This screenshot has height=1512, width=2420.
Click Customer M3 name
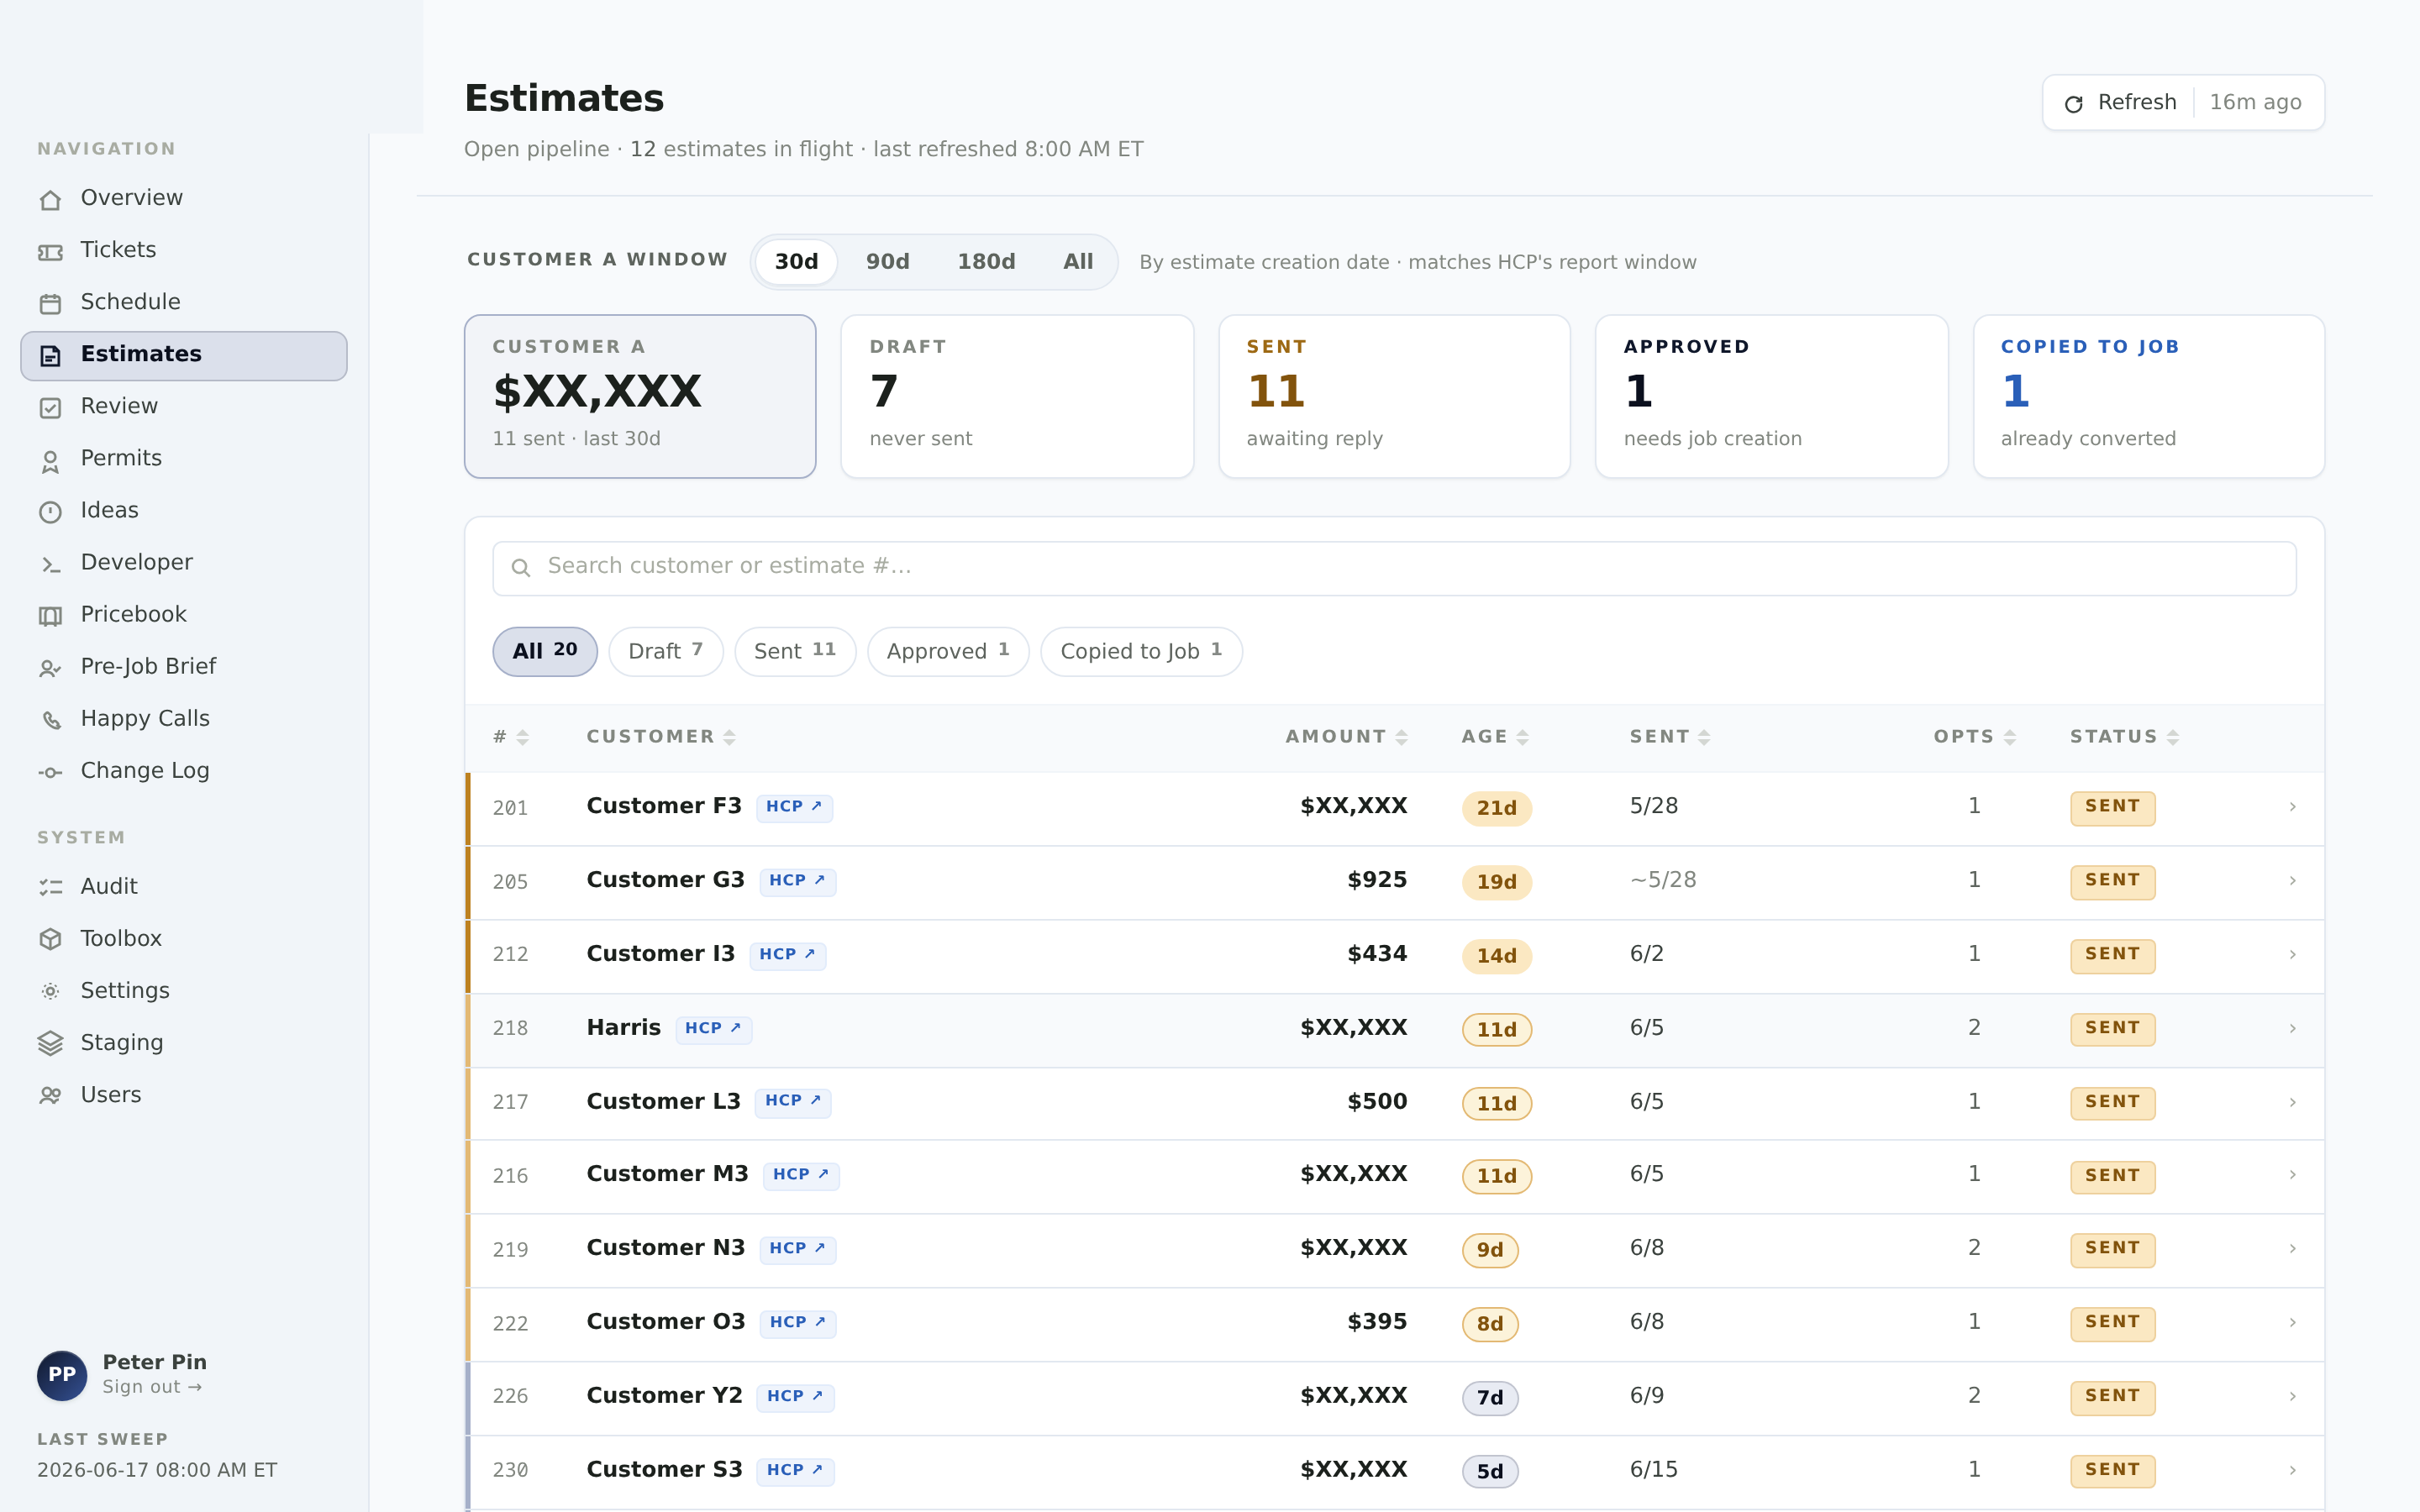click(x=667, y=1175)
